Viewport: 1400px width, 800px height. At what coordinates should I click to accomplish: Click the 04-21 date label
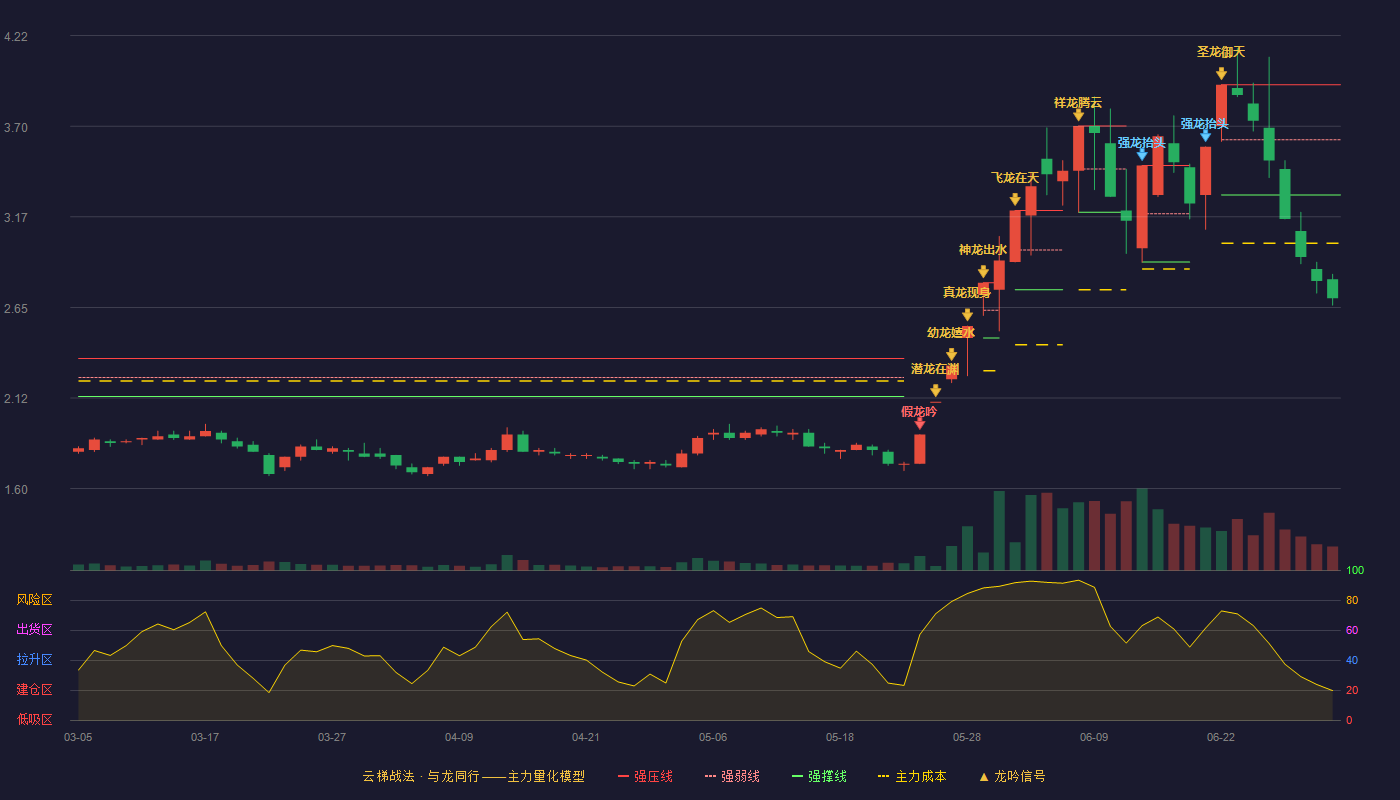tap(586, 737)
